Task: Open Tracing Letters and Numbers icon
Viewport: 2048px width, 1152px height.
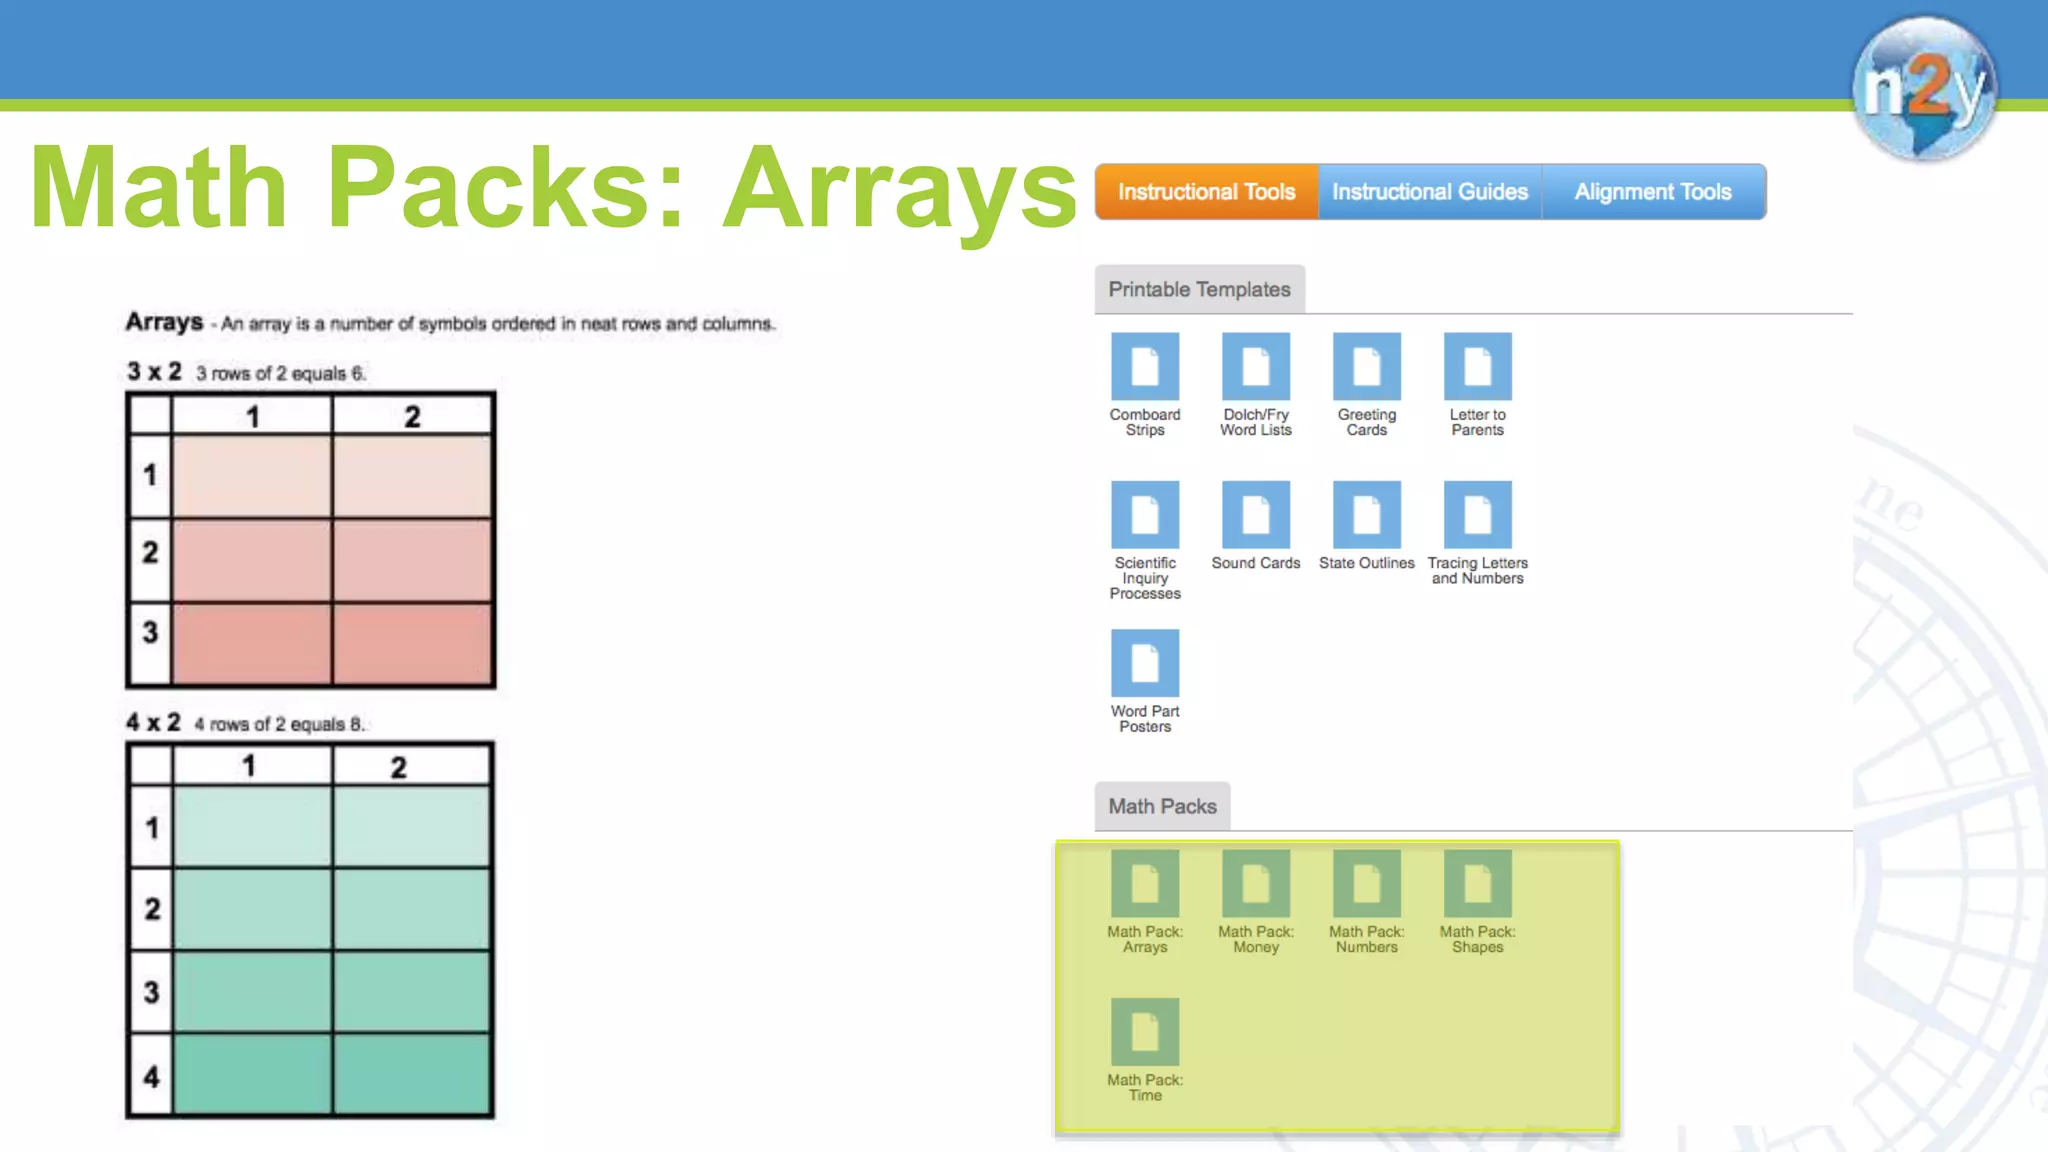Action: [1478, 515]
